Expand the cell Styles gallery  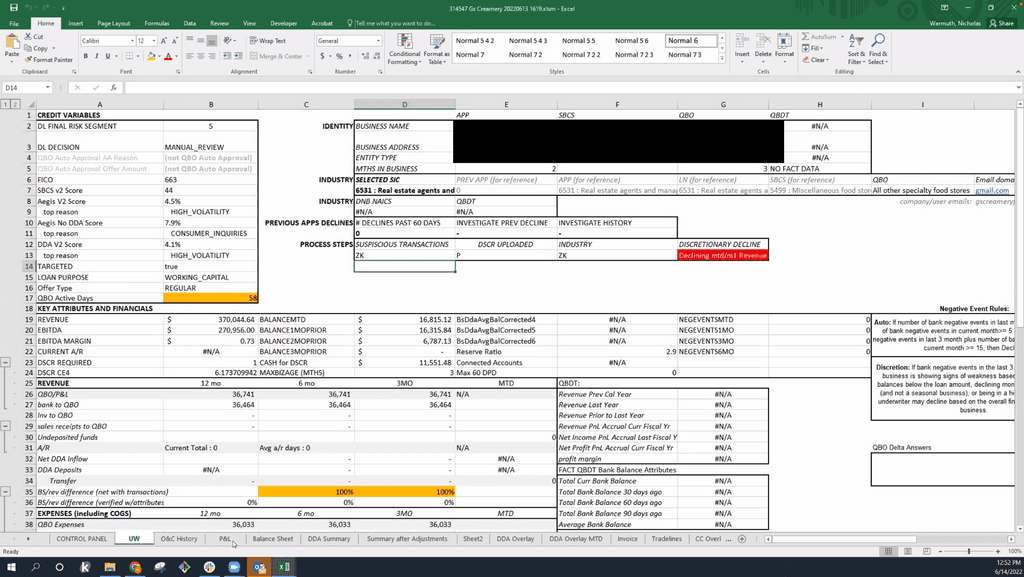click(x=722, y=59)
